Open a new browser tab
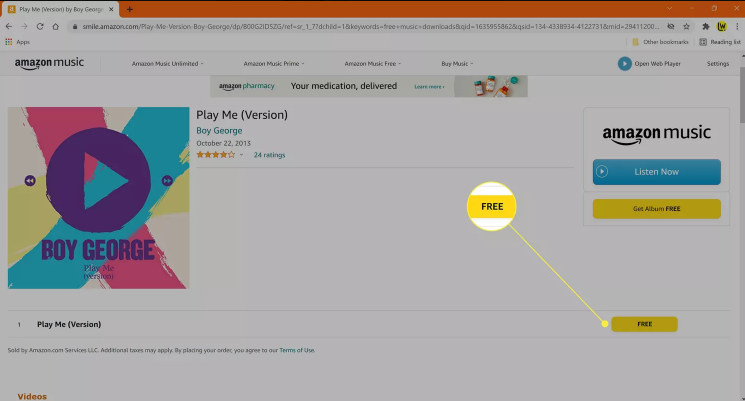The image size is (745, 401). [x=129, y=9]
